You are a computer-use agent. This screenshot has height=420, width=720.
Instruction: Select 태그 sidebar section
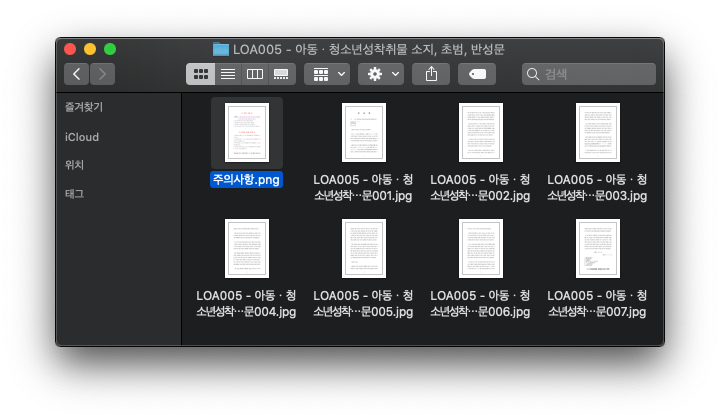pyautogui.click(x=74, y=194)
